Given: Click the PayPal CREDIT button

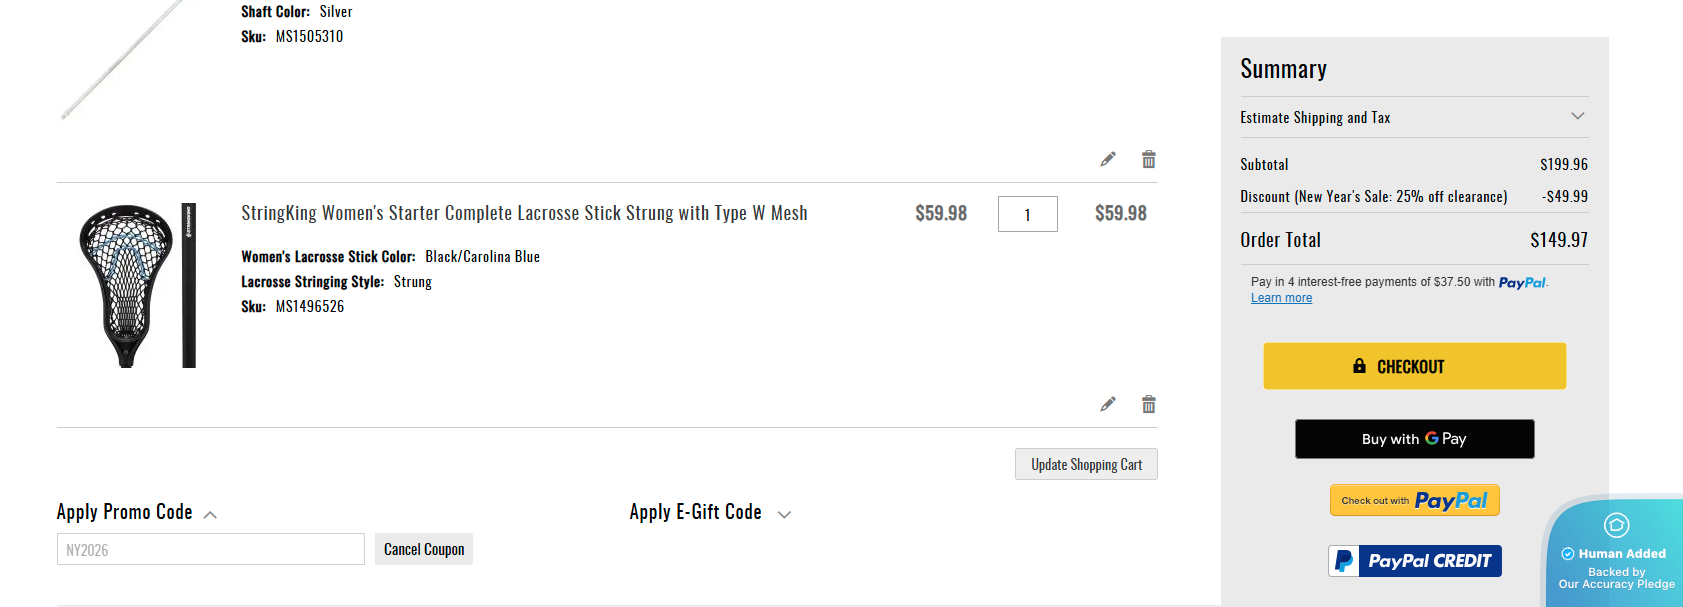Looking at the screenshot, I should click(x=1415, y=561).
